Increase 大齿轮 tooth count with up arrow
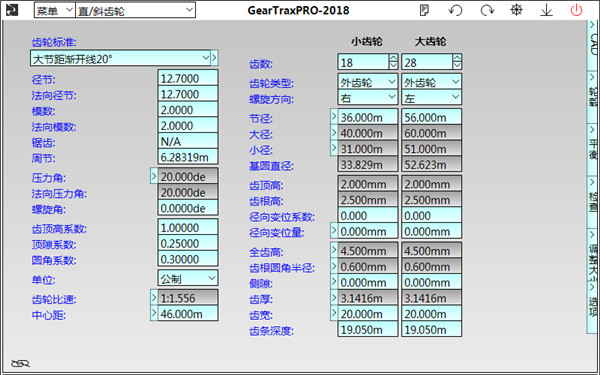Viewport: 600px width, 375px height. [457, 58]
